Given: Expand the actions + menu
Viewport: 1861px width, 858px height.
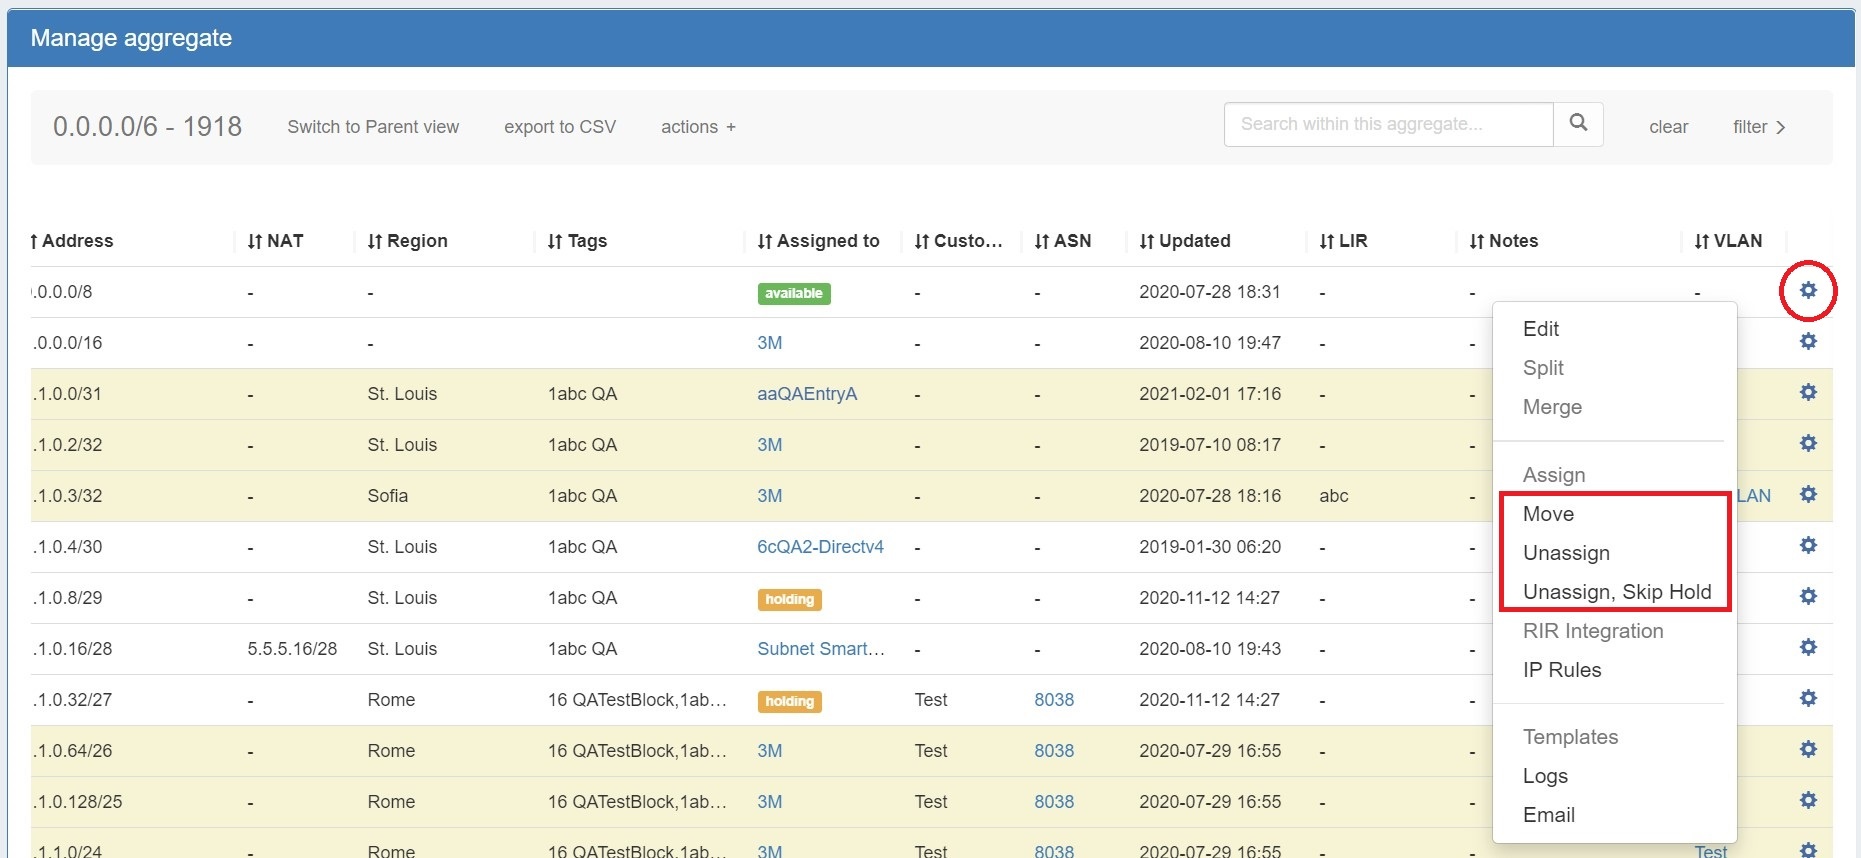Looking at the screenshot, I should click(x=698, y=127).
